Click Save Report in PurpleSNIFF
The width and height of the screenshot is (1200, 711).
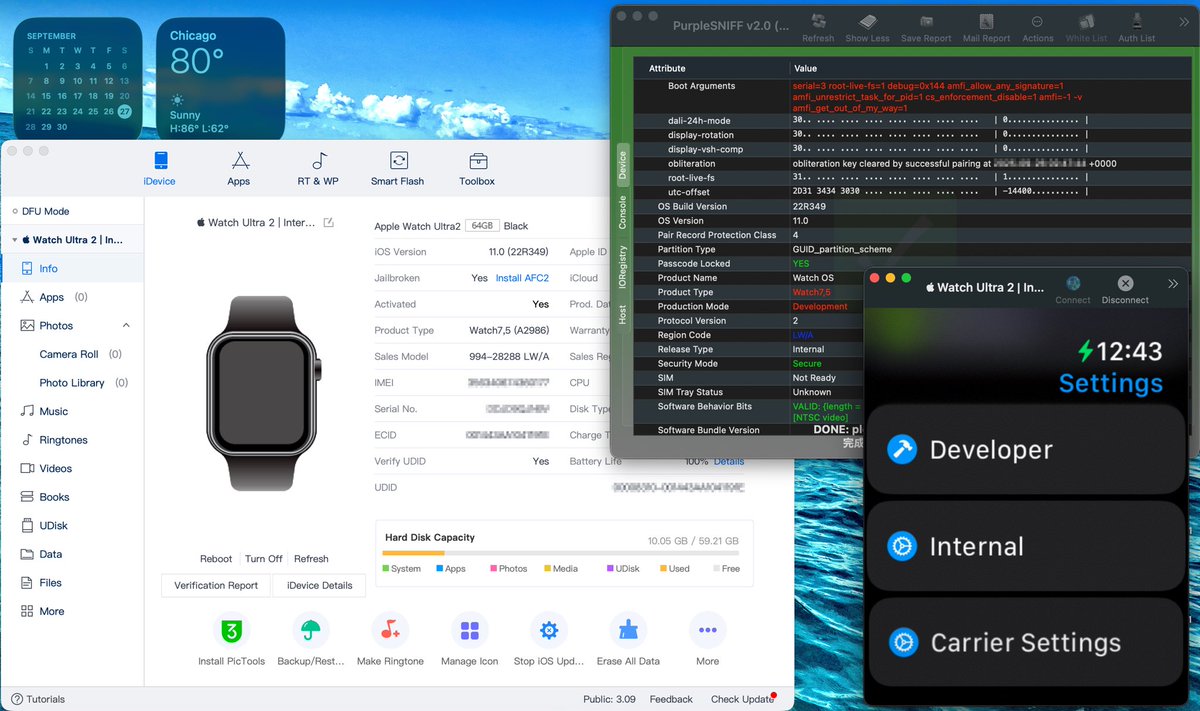(926, 28)
